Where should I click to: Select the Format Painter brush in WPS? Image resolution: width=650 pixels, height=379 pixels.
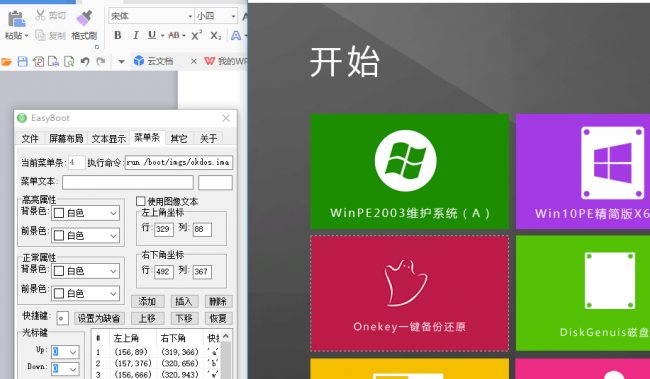84,18
